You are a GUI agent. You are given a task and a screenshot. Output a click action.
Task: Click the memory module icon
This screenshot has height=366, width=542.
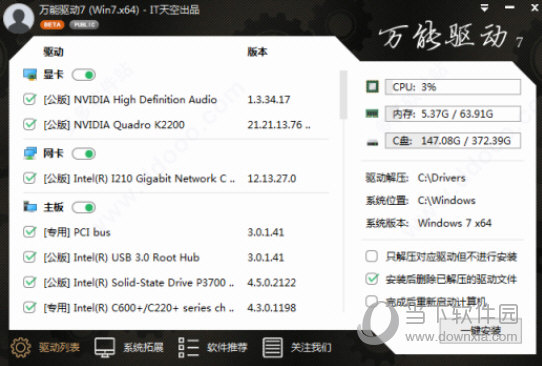(x=372, y=113)
